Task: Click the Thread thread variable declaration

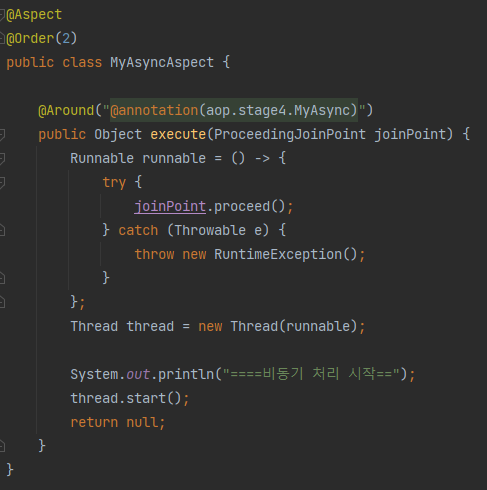Action: click(x=122, y=326)
